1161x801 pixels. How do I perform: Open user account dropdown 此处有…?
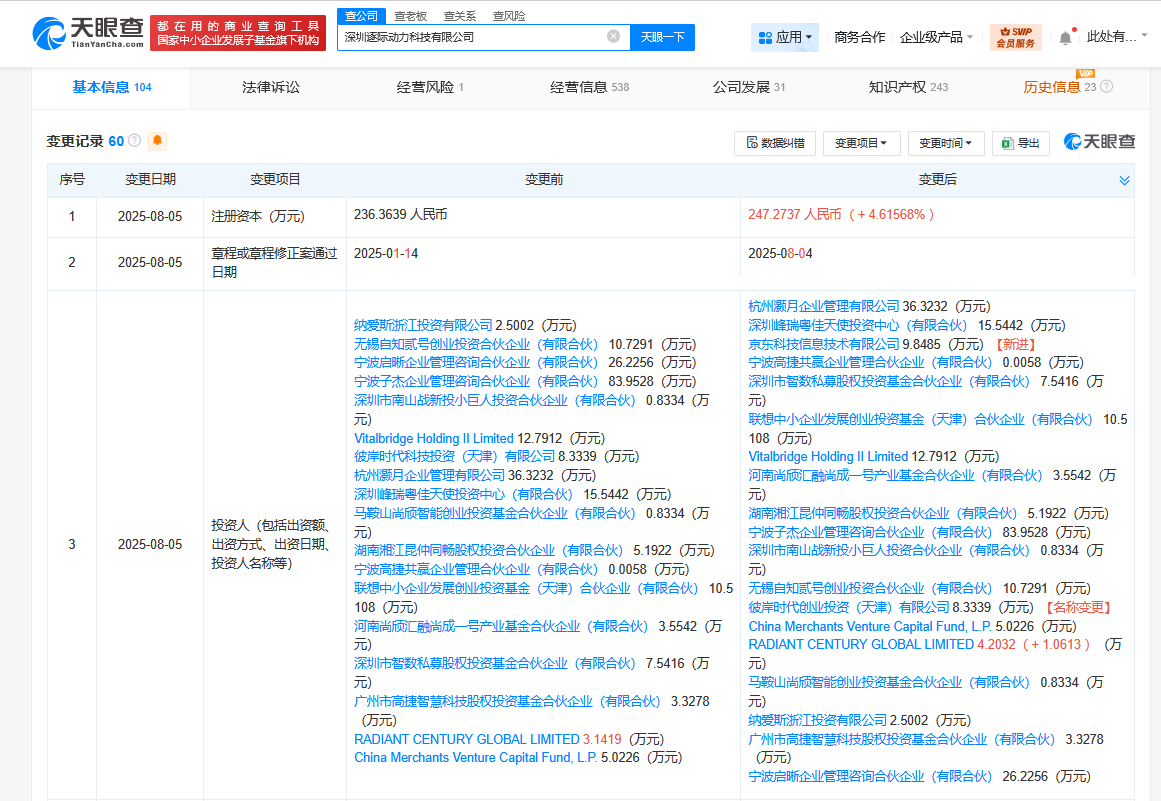click(x=1116, y=36)
